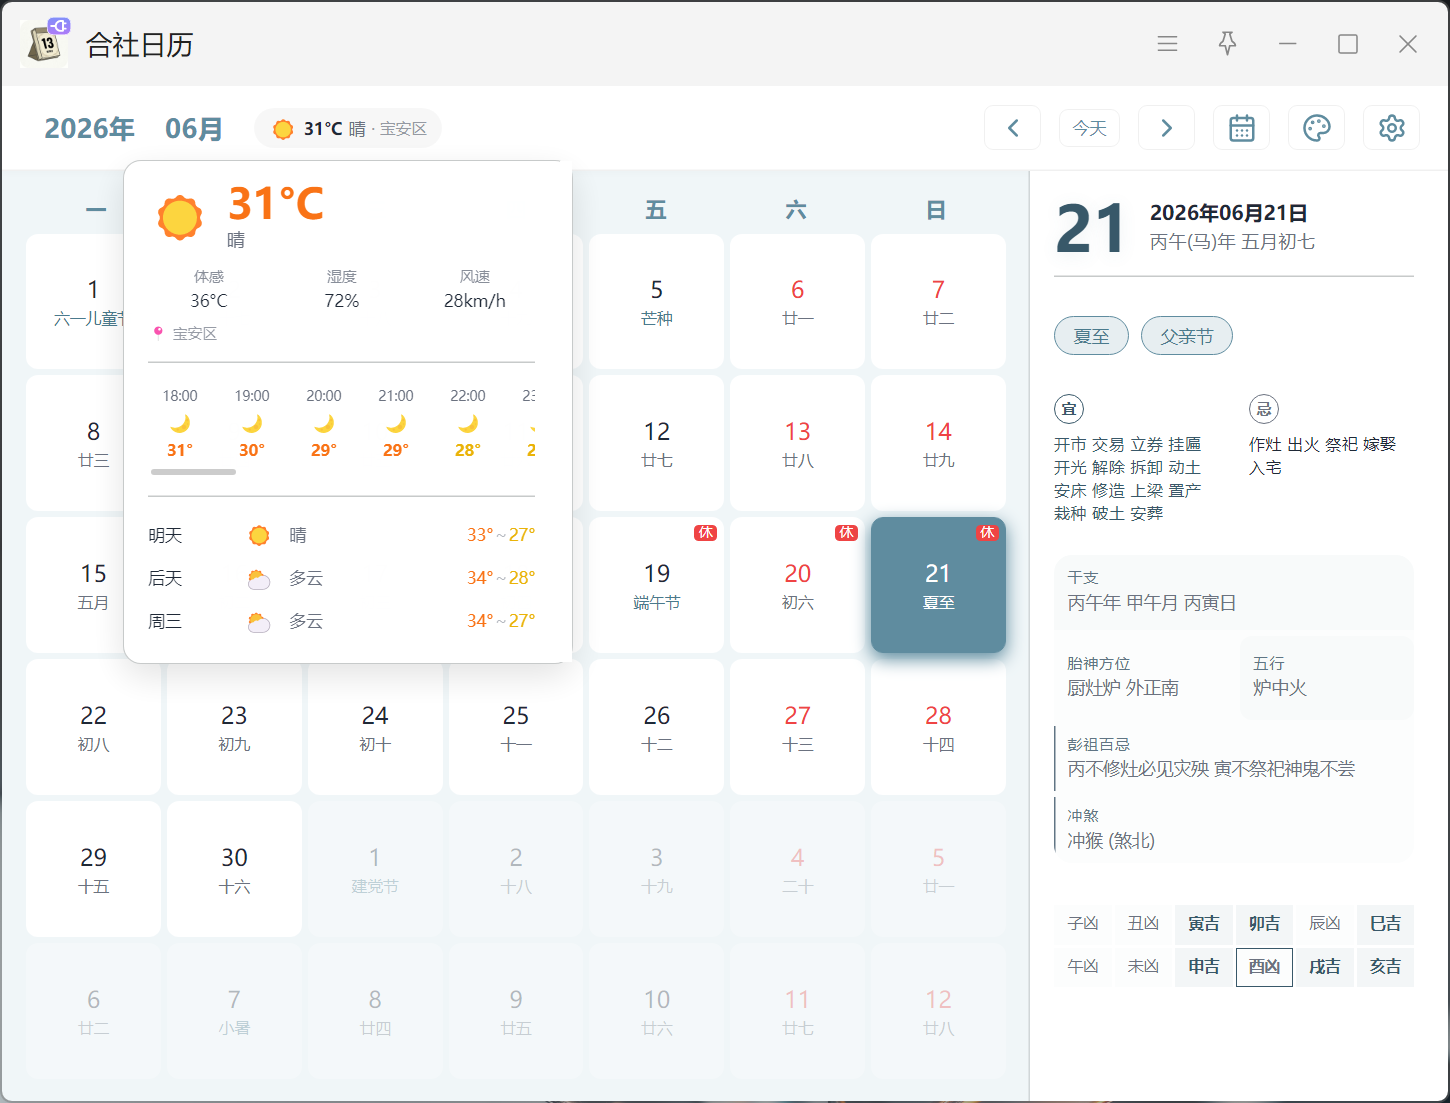Select the 酉凶 hour cell
Image resolution: width=1450 pixels, height=1103 pixels.
1264,967
